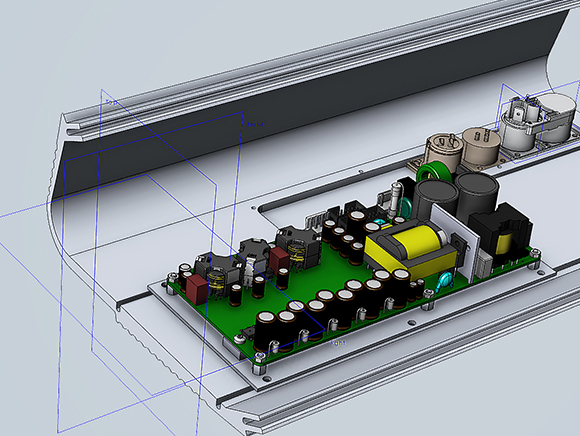
Task: Select the red film capacitor at board's left corner
Action: tap(196, 289)
